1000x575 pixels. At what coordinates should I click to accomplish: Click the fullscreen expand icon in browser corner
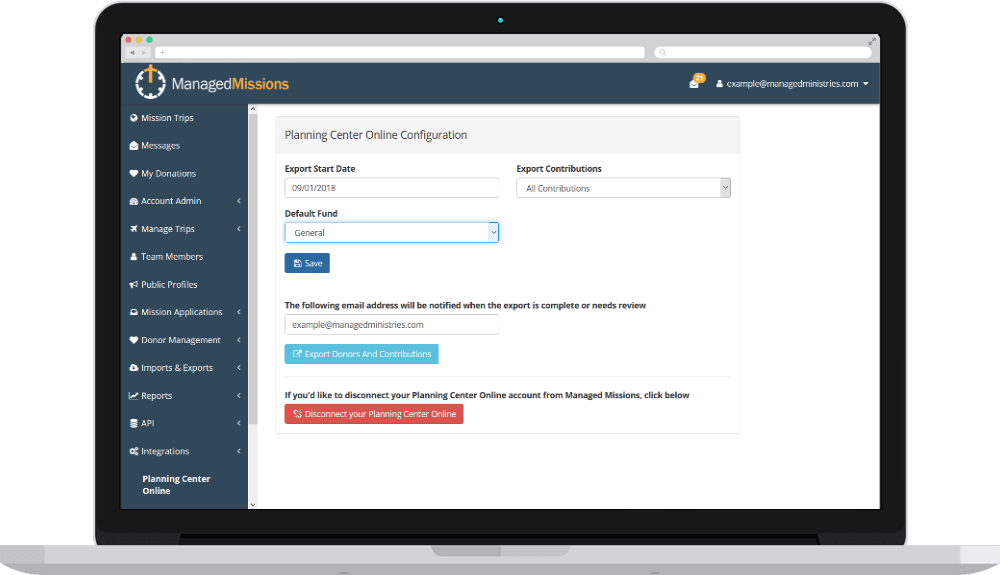(871, 41)
